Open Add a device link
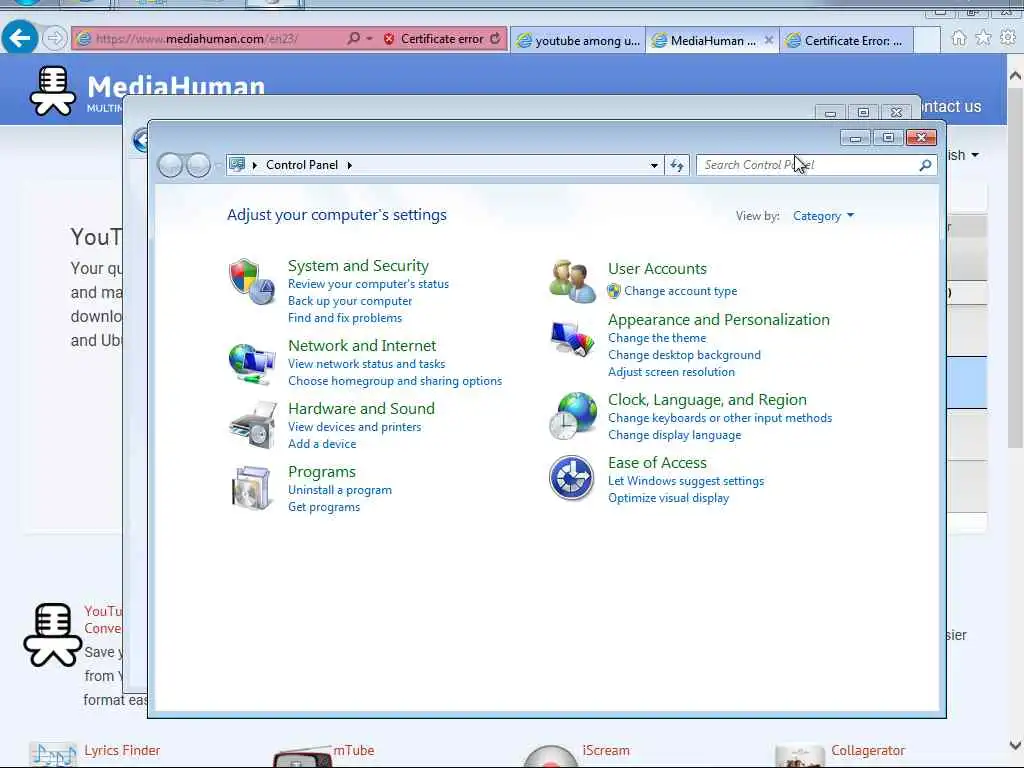 coord(322,444)
